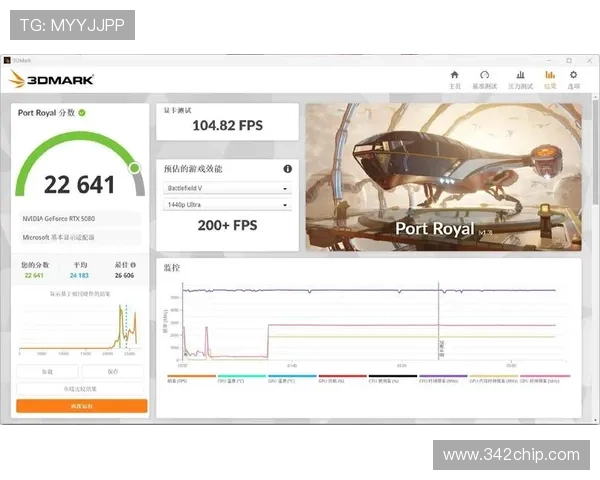Click the Home (主页) navigation icon

tap(455, 78)
